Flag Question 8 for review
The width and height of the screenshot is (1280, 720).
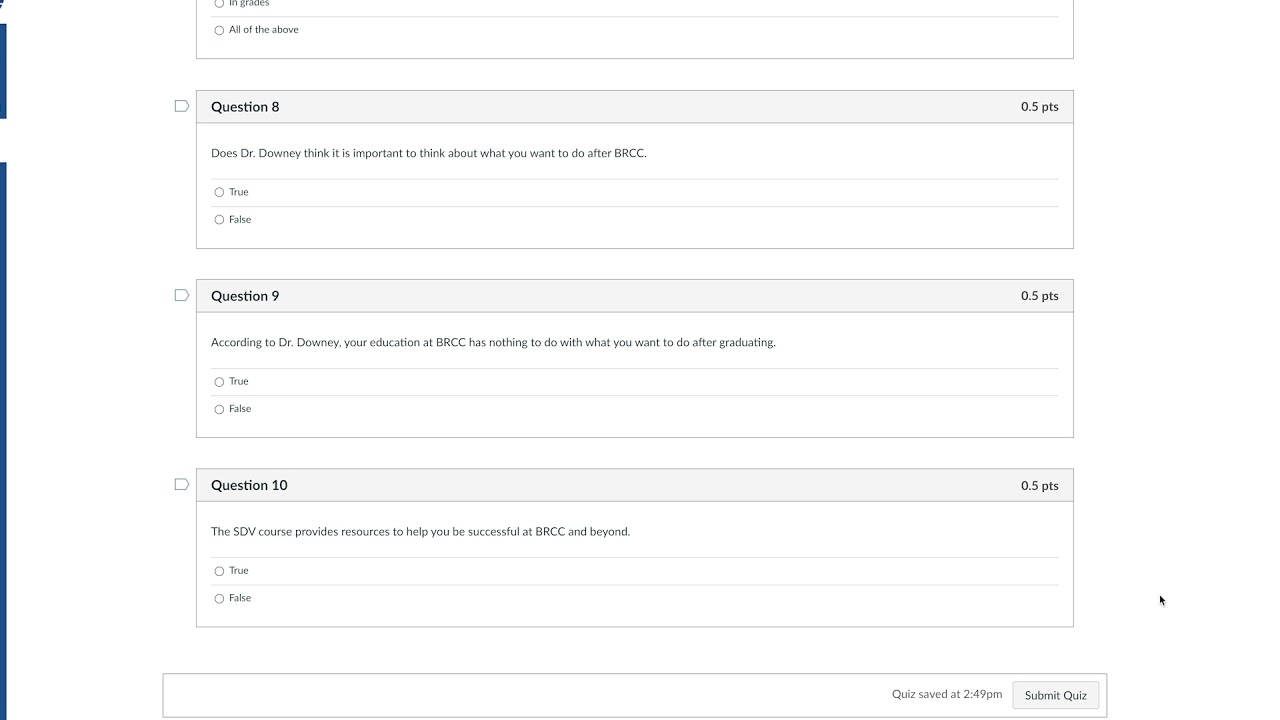[181, 106]
